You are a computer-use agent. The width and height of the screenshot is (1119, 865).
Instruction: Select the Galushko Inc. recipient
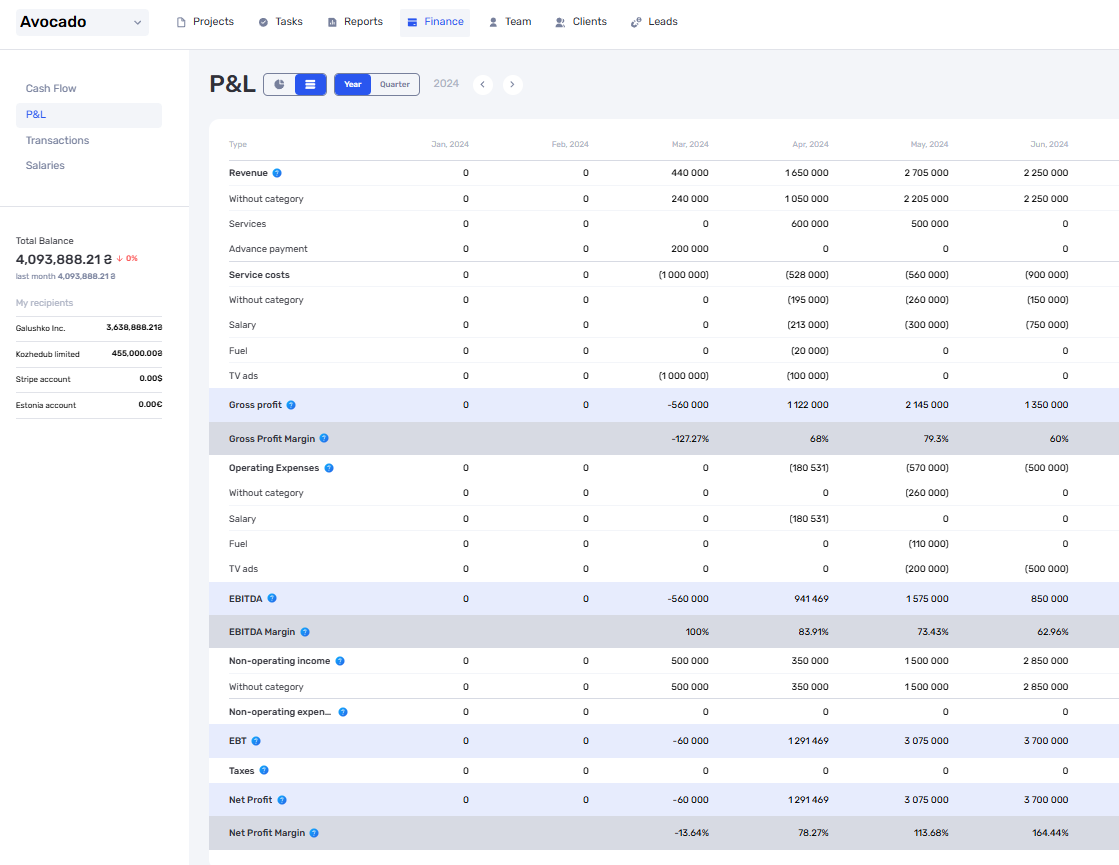coord(88,328)
